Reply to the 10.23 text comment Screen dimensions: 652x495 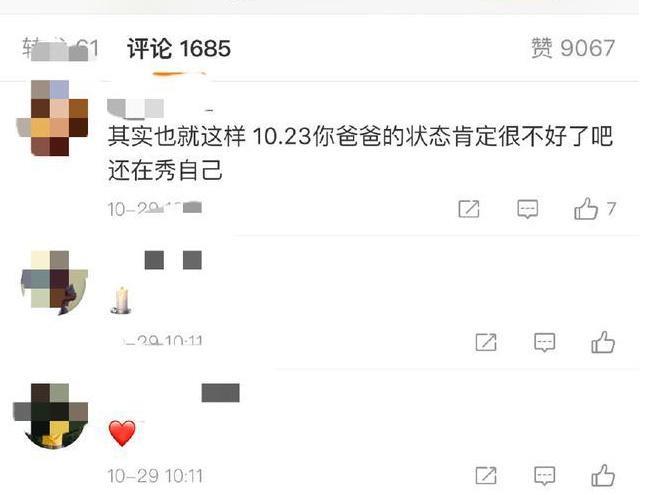[x=527, y=209]
